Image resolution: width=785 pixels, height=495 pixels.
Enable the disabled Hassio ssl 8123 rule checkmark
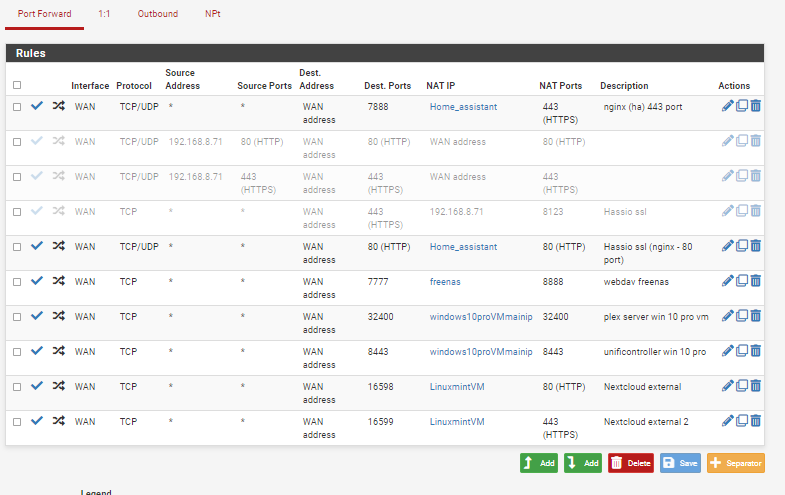pos(37,211)
